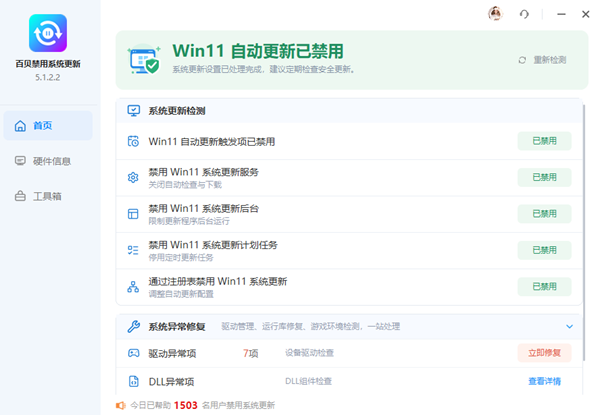Toggle 已禁用 for 系统更新服务
Screen dimensions: 600x415
545,177
